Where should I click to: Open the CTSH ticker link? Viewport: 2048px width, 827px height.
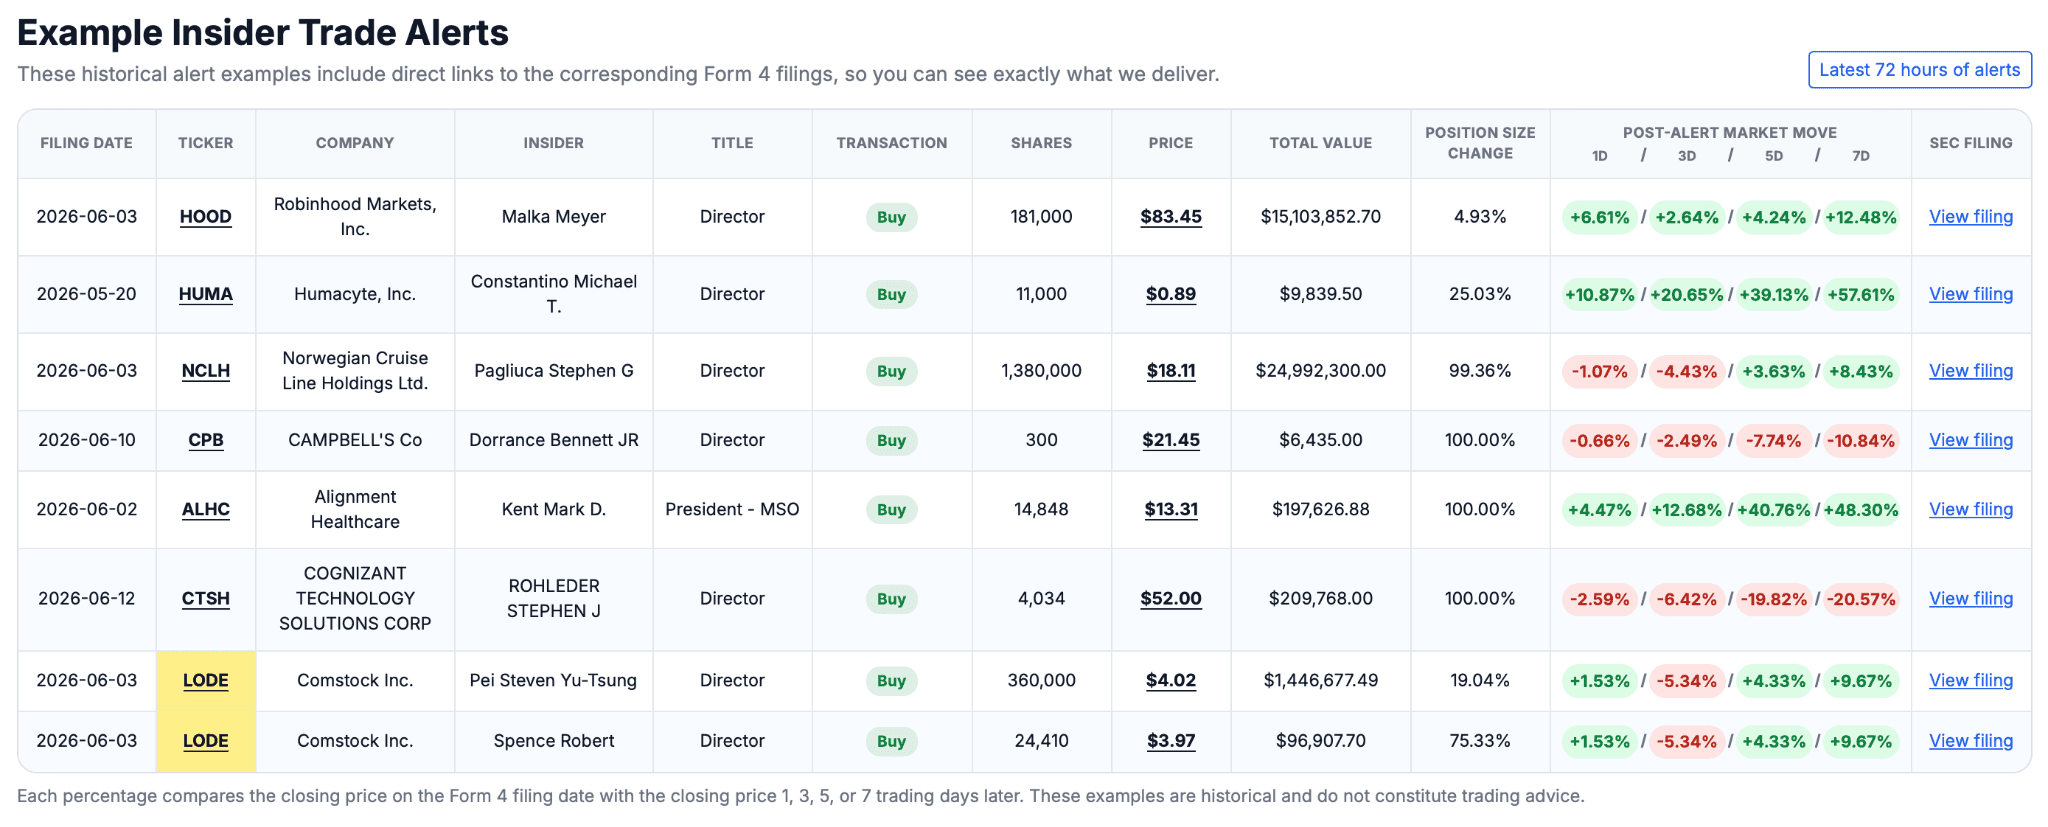(x=206, y=599)
